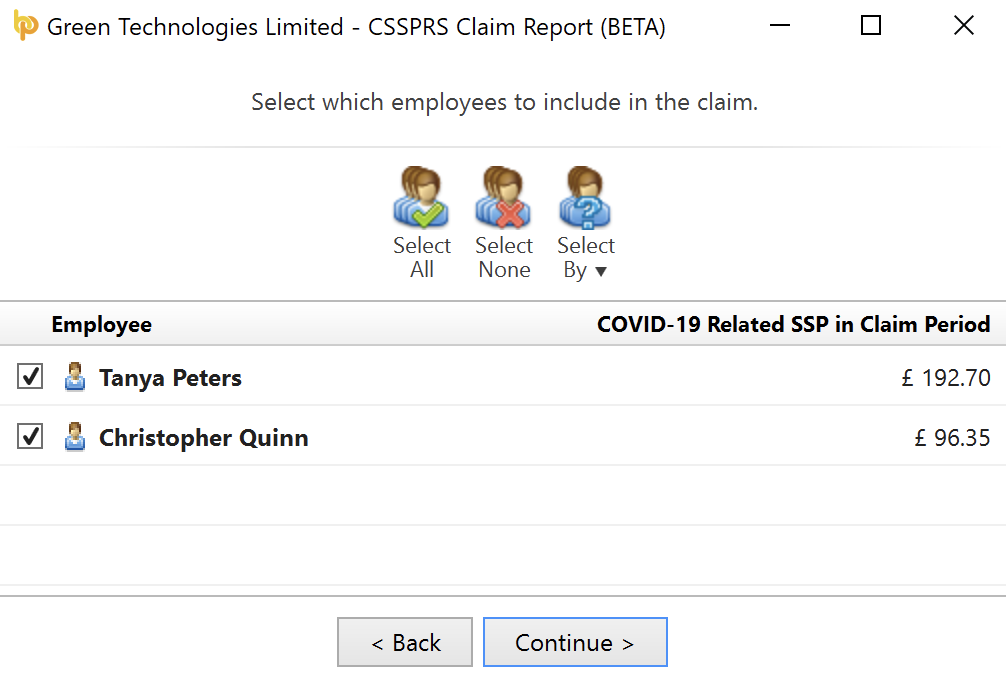Click the question-mark Select By icon
The width and height of the screenshot is (1006, 682).
click(585, 198)
